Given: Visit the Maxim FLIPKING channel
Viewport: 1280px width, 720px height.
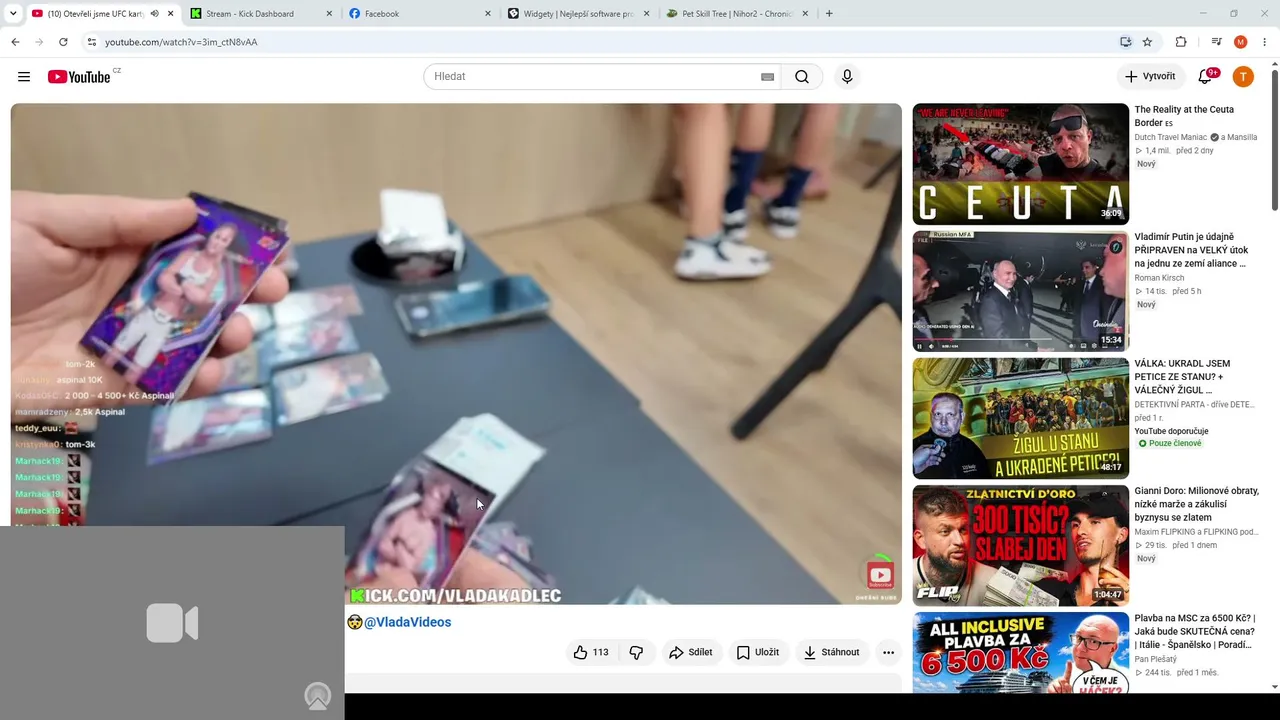Looking at the screenshot, I should [1196, 532].
